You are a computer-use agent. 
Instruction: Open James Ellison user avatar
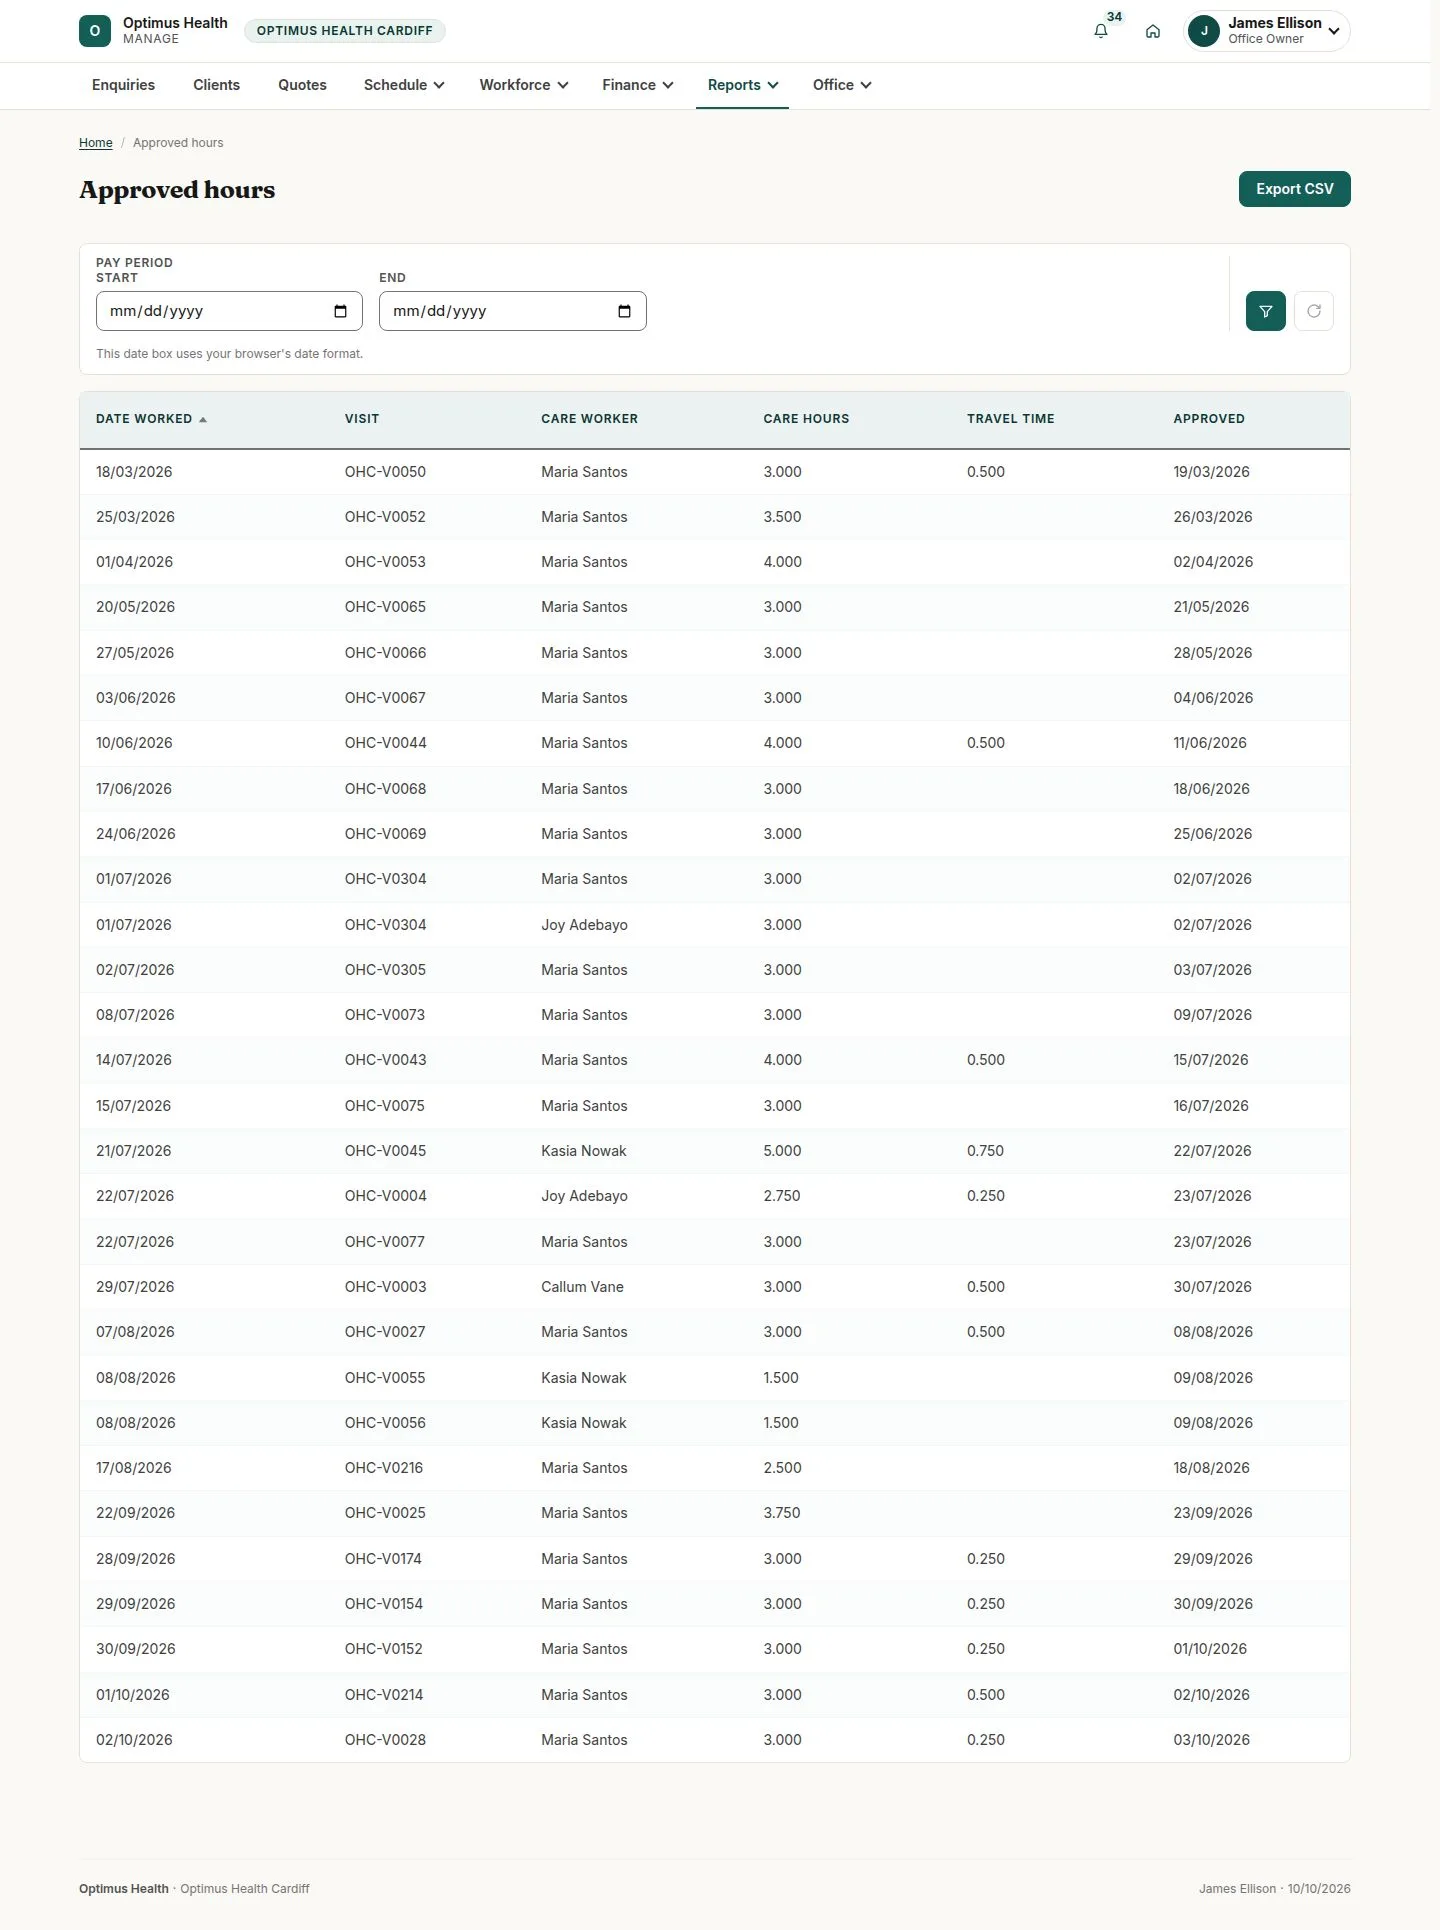pyautogui.click(x=1204, y=31)
